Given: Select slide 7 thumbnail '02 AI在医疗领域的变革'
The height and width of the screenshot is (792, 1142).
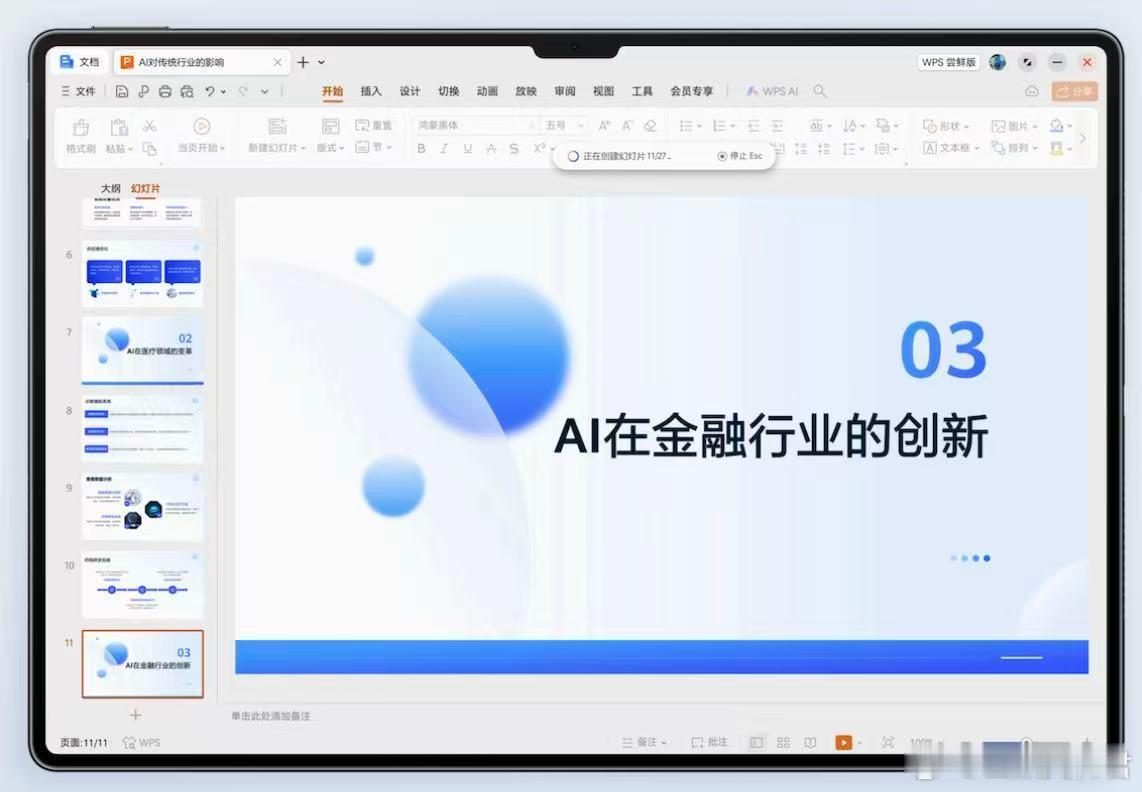Looking at the screenshot, I should 143,349.
